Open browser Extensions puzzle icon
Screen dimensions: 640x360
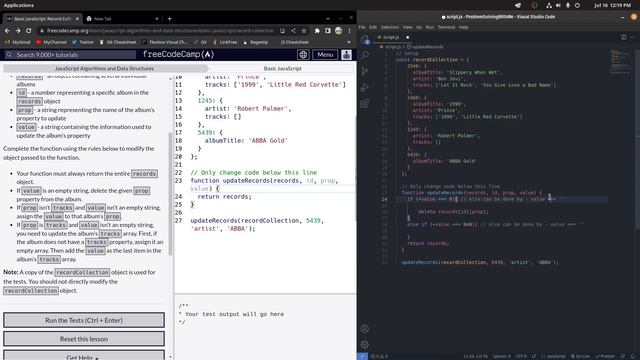317,31
